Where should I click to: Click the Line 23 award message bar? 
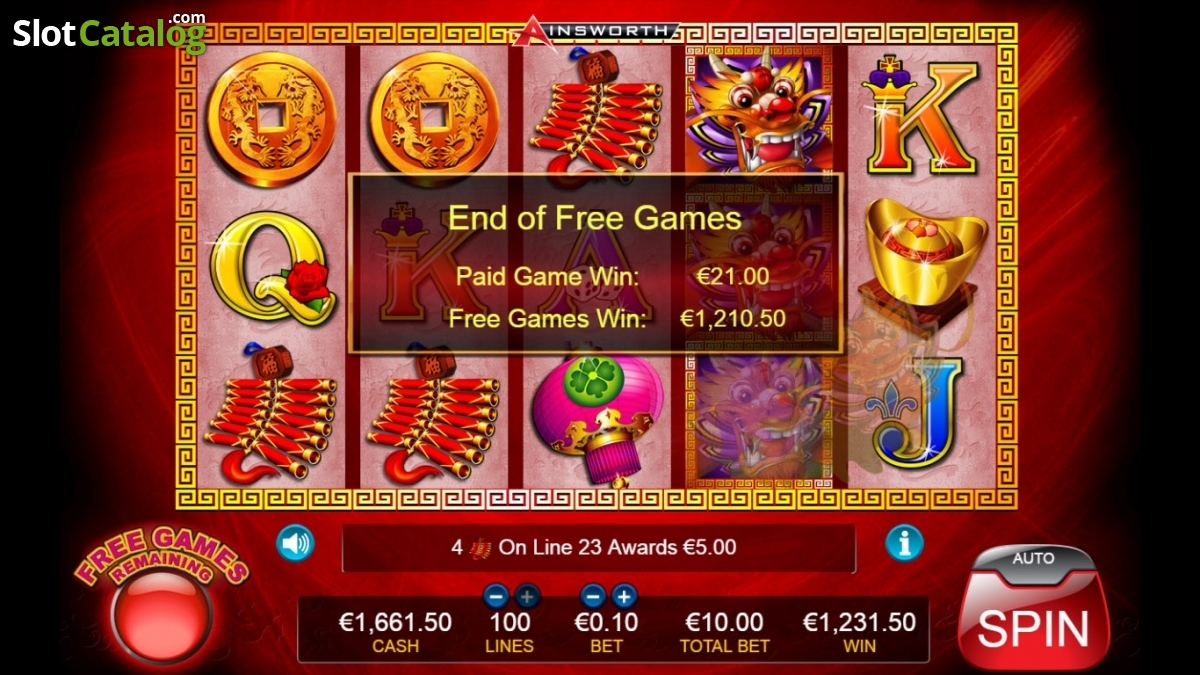click(598, 547)
